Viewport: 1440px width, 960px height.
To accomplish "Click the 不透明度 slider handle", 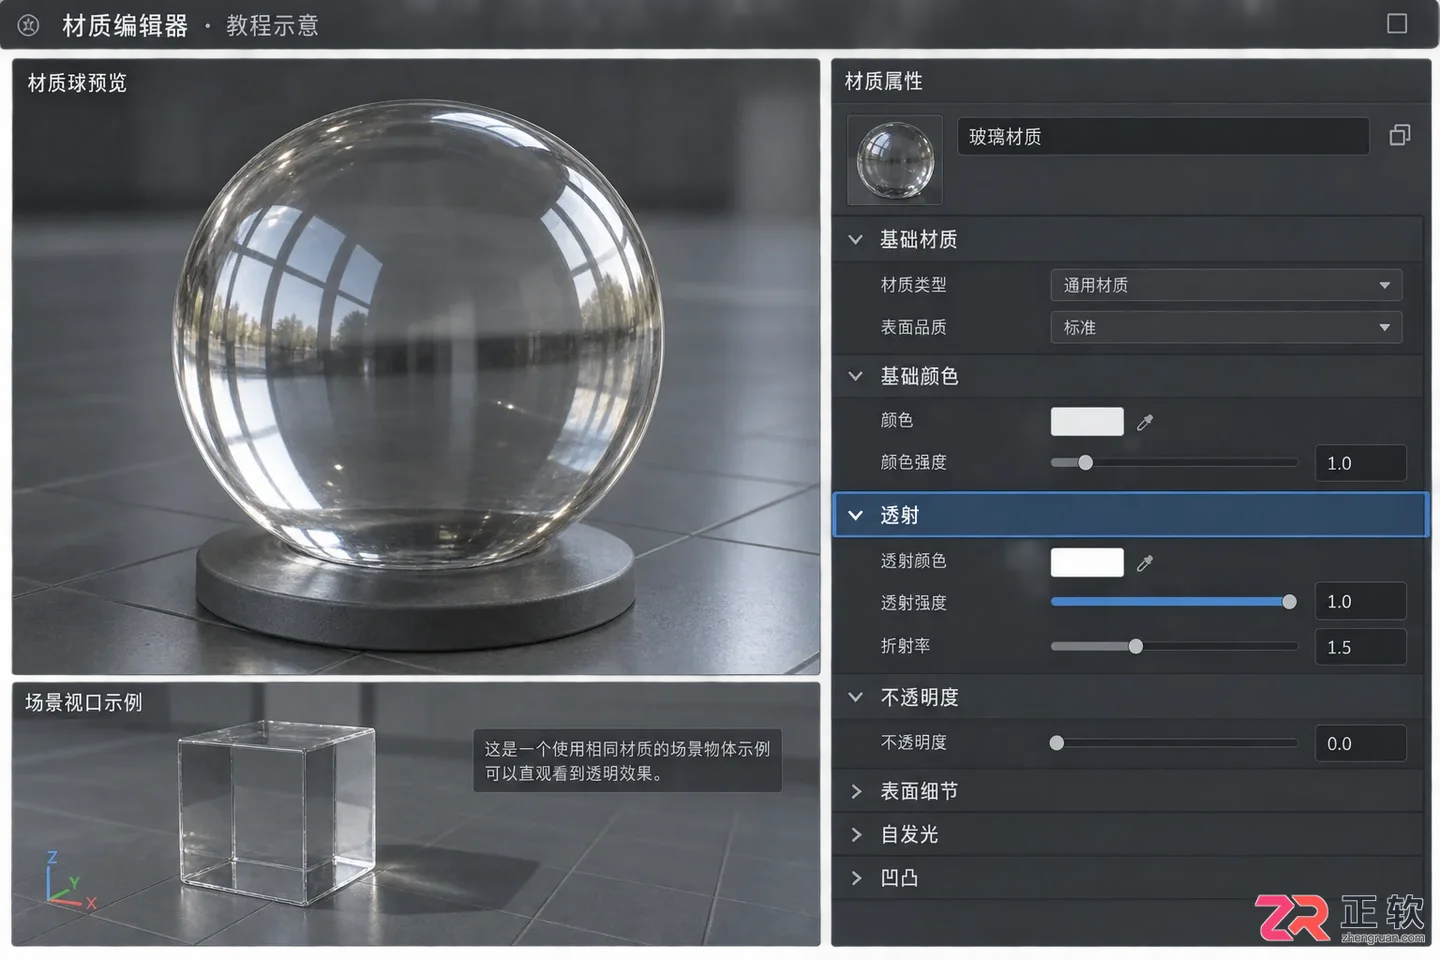I will 1056,743.
